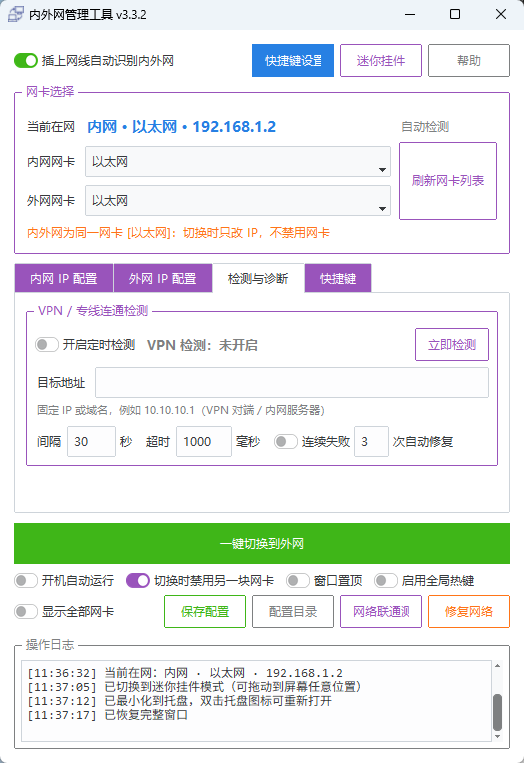
Task: Enable 启用全局热键 toggle
Action: pyautogui.click(x=386, y=581)
